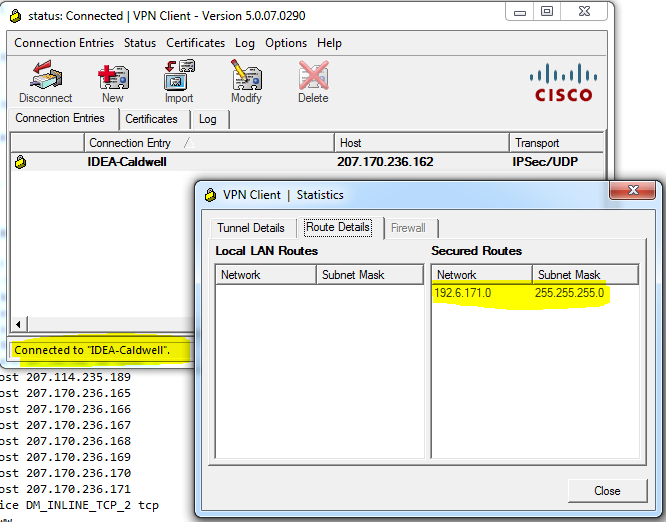Click the red X on Statistics dialog
Viewport: 666px width, 522px height.
(x=633, y=190)
